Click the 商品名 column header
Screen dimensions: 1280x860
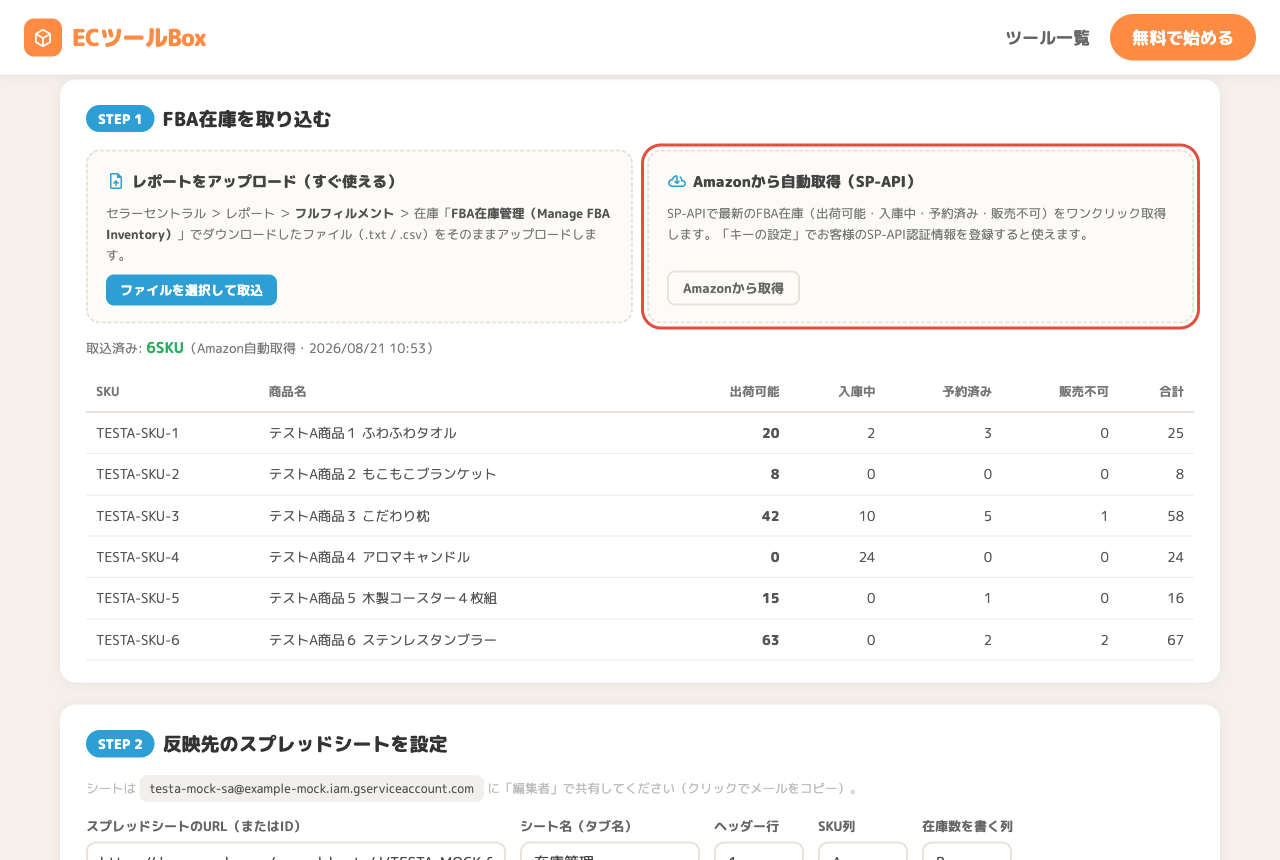287,391
